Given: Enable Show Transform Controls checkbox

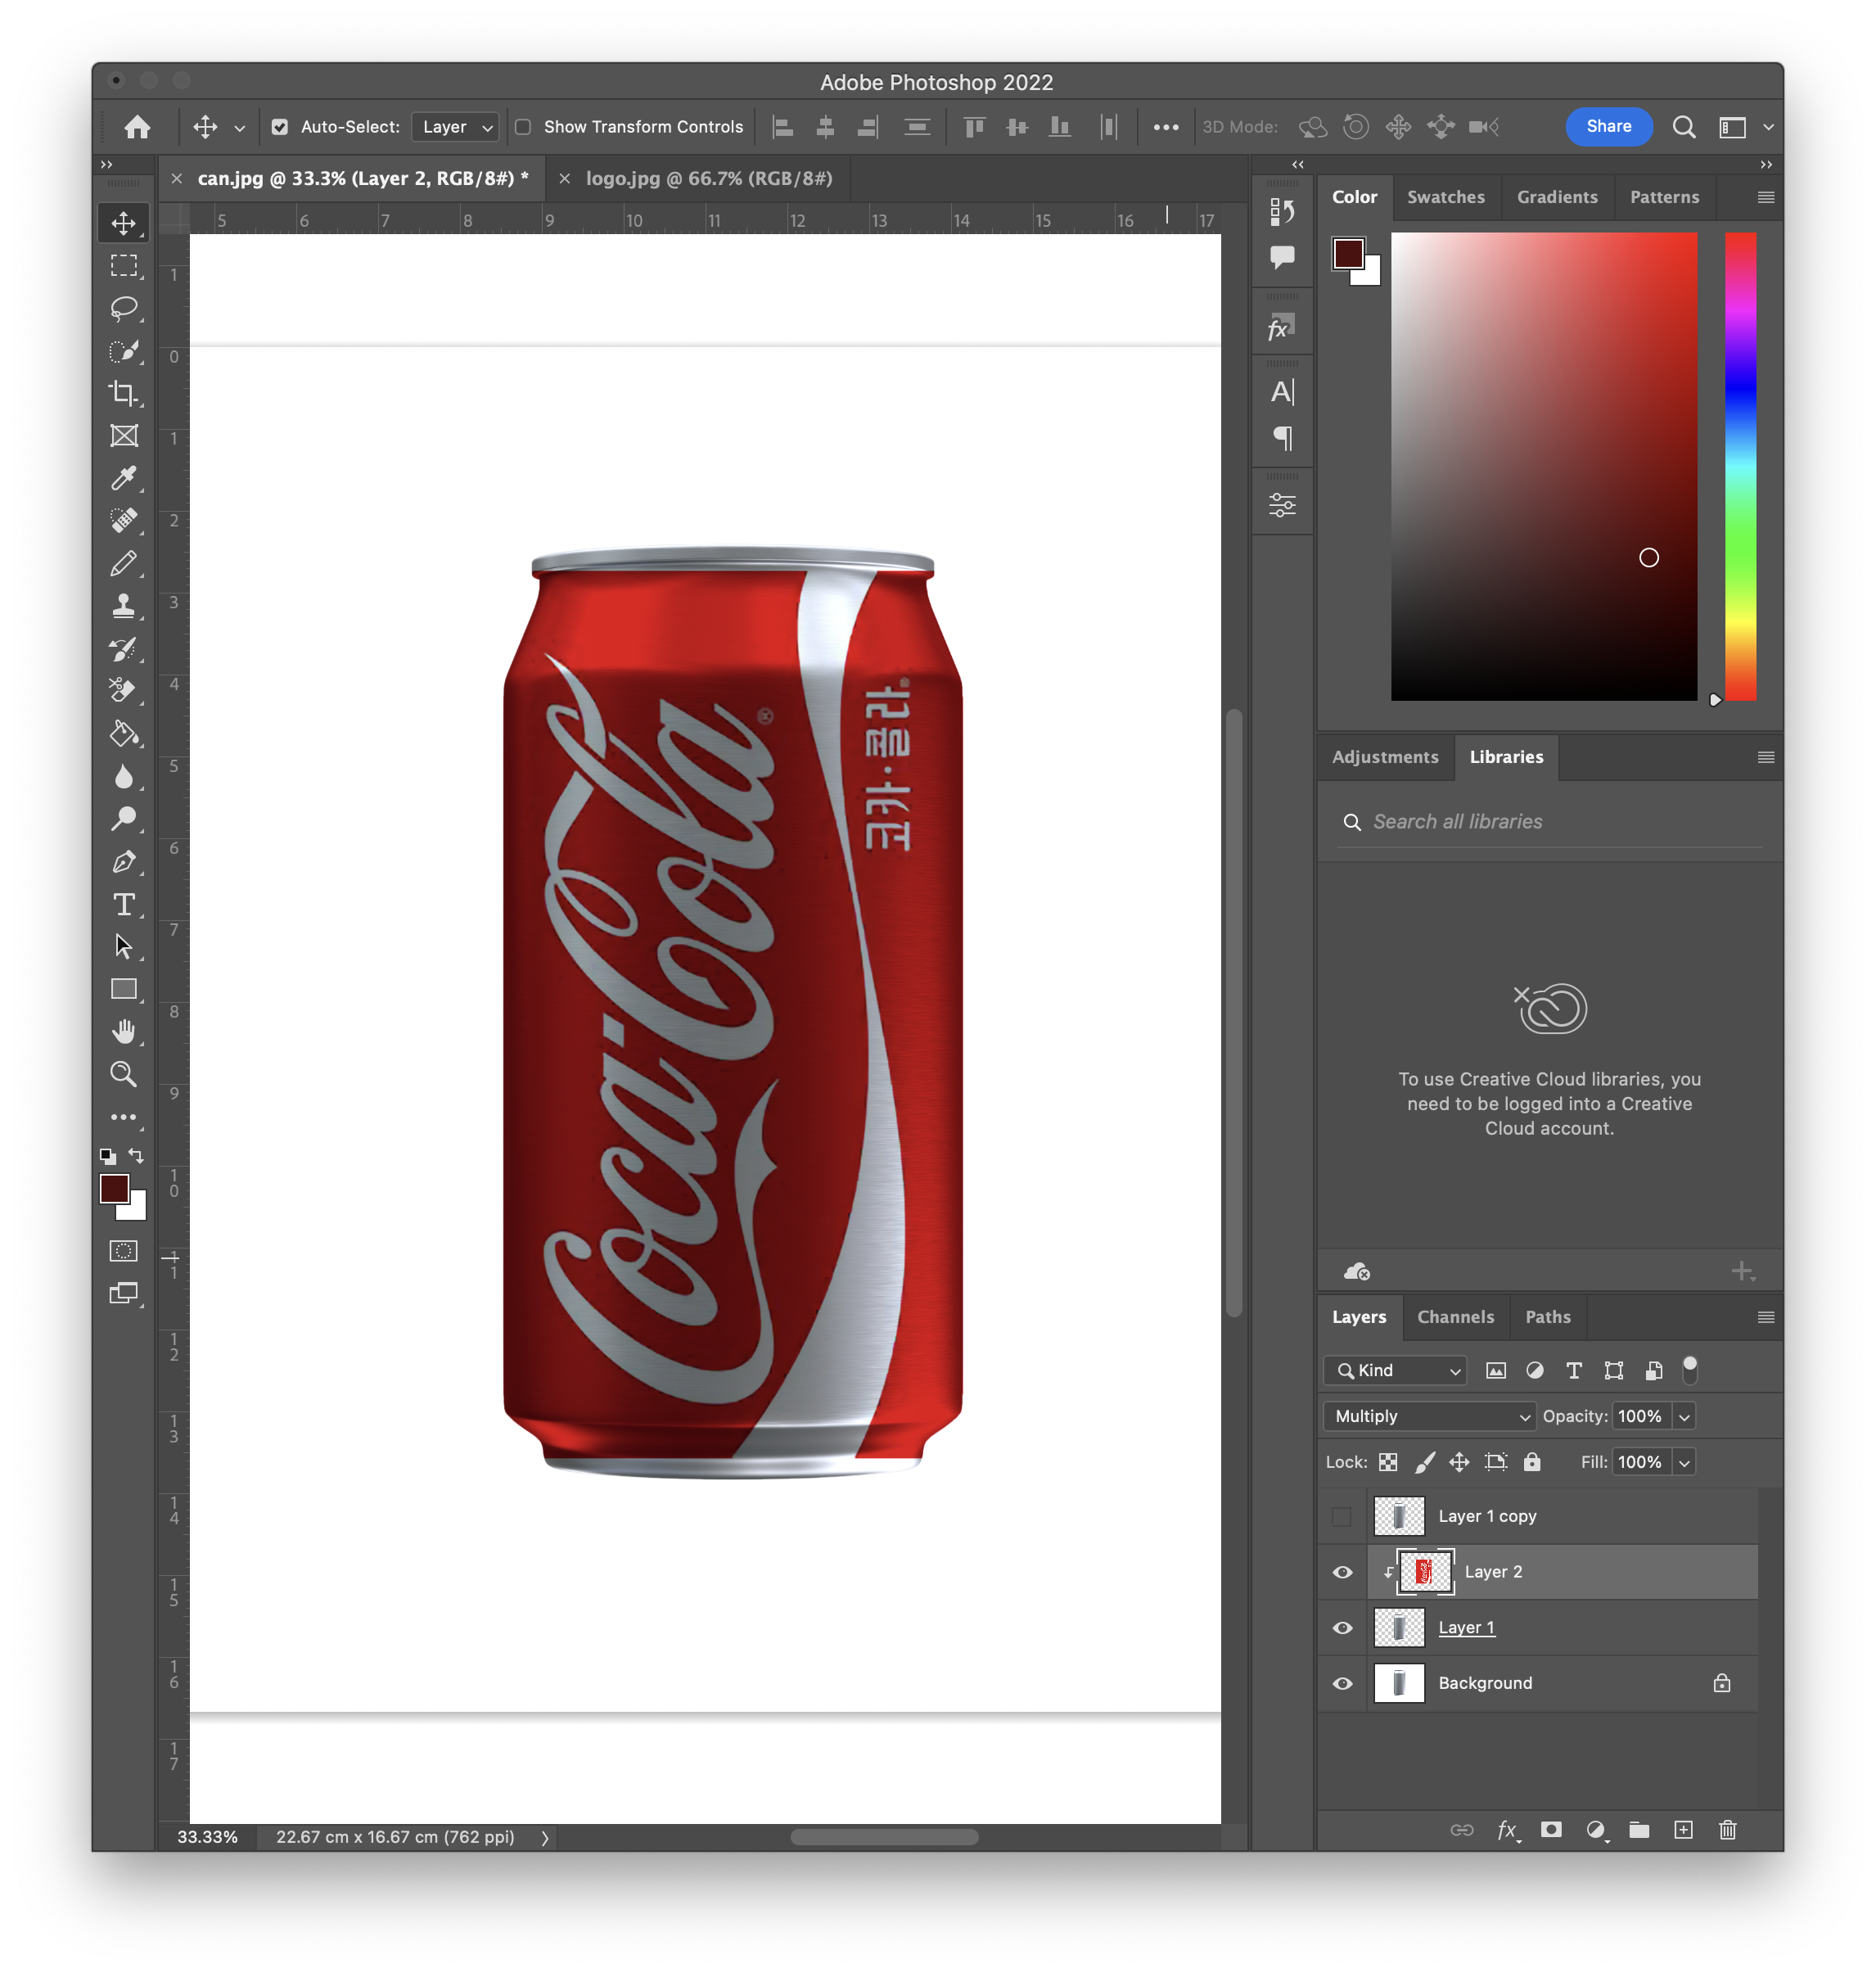Looking at the screenshot, I should [x=523, y=127].
